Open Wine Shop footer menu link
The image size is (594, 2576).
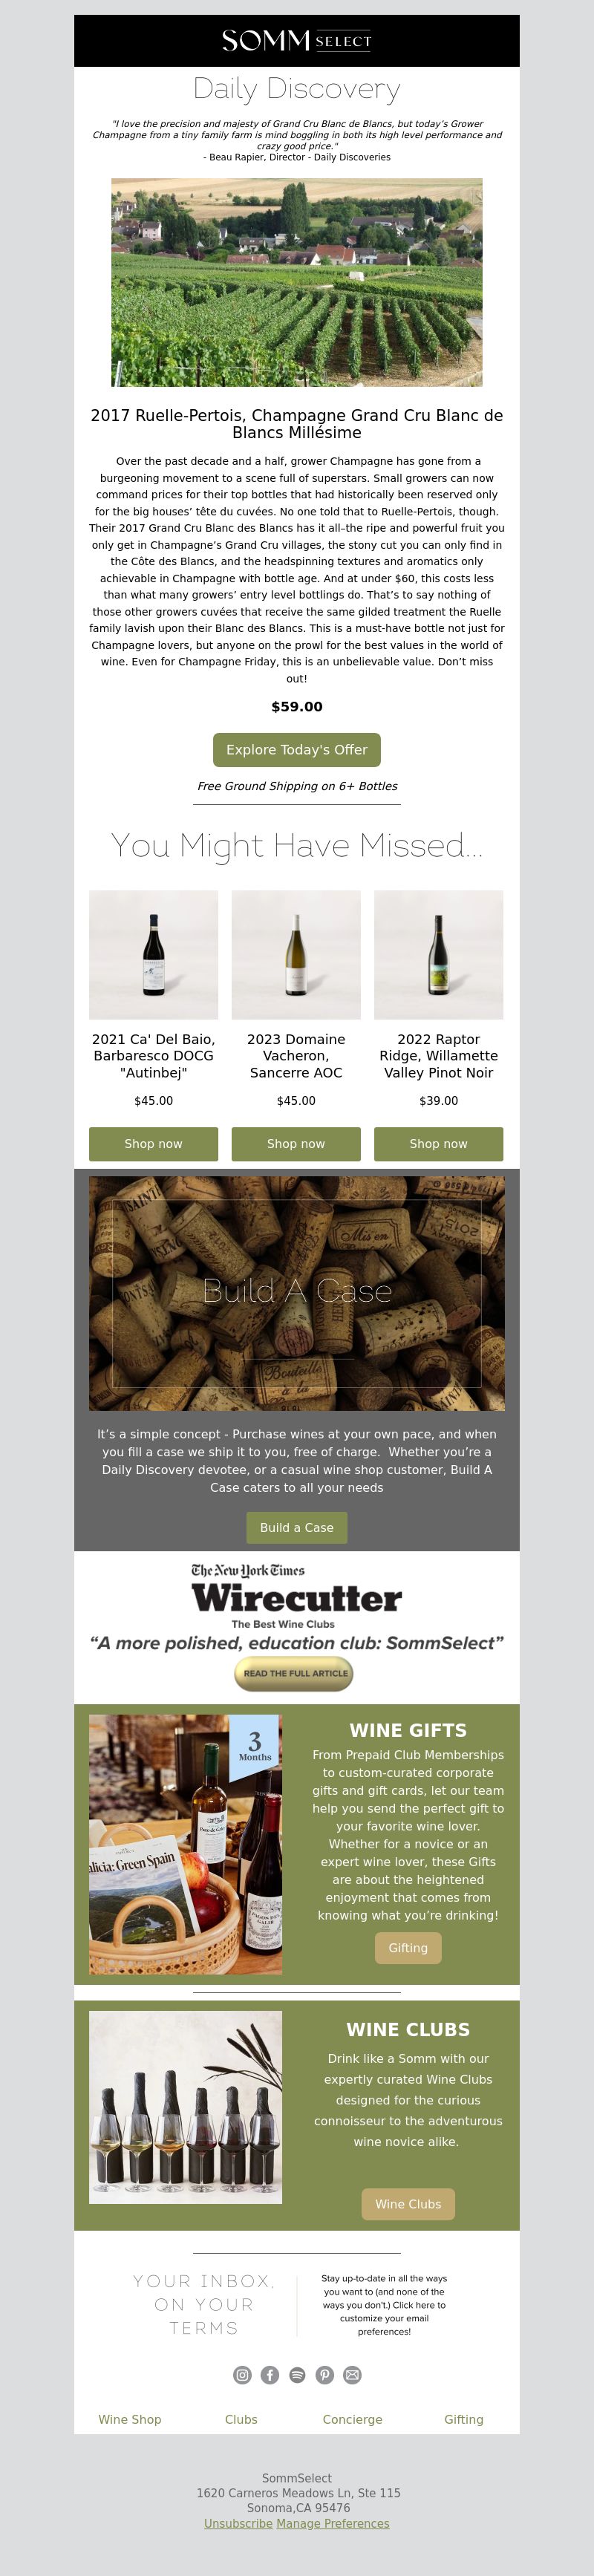pos(130,2420)
